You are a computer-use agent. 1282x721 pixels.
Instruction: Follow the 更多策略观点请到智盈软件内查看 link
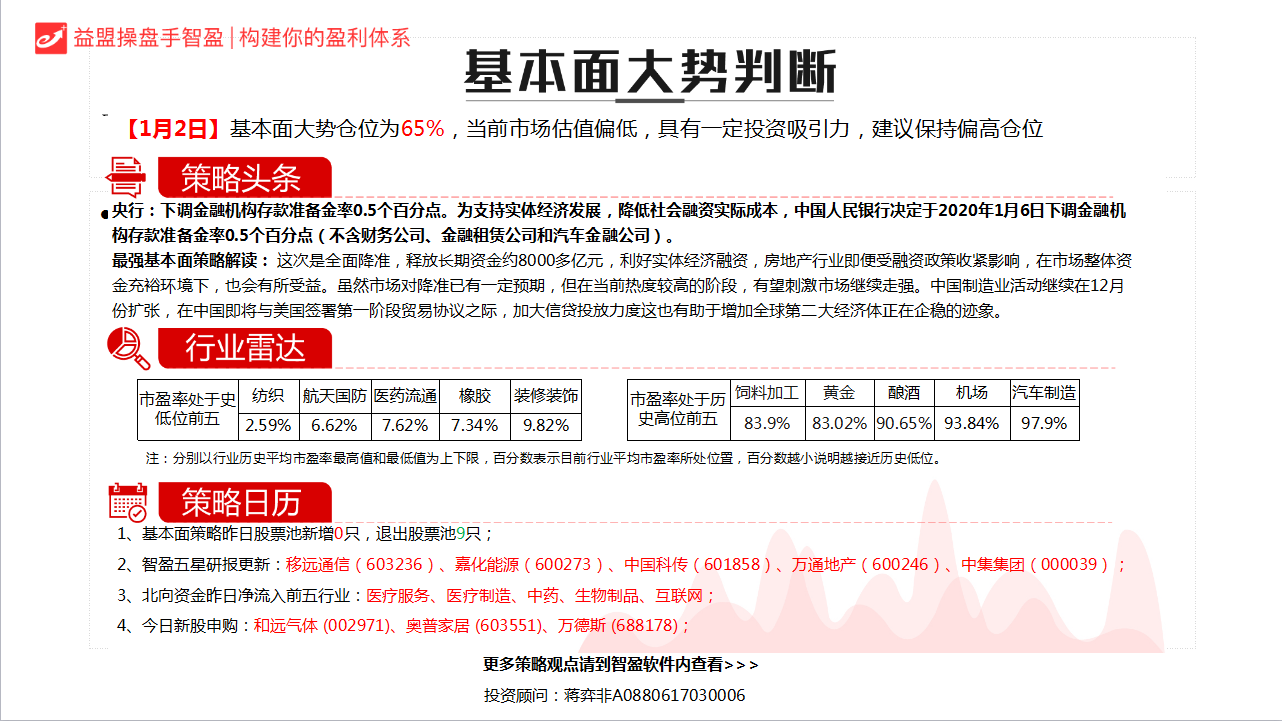point(620,664)
